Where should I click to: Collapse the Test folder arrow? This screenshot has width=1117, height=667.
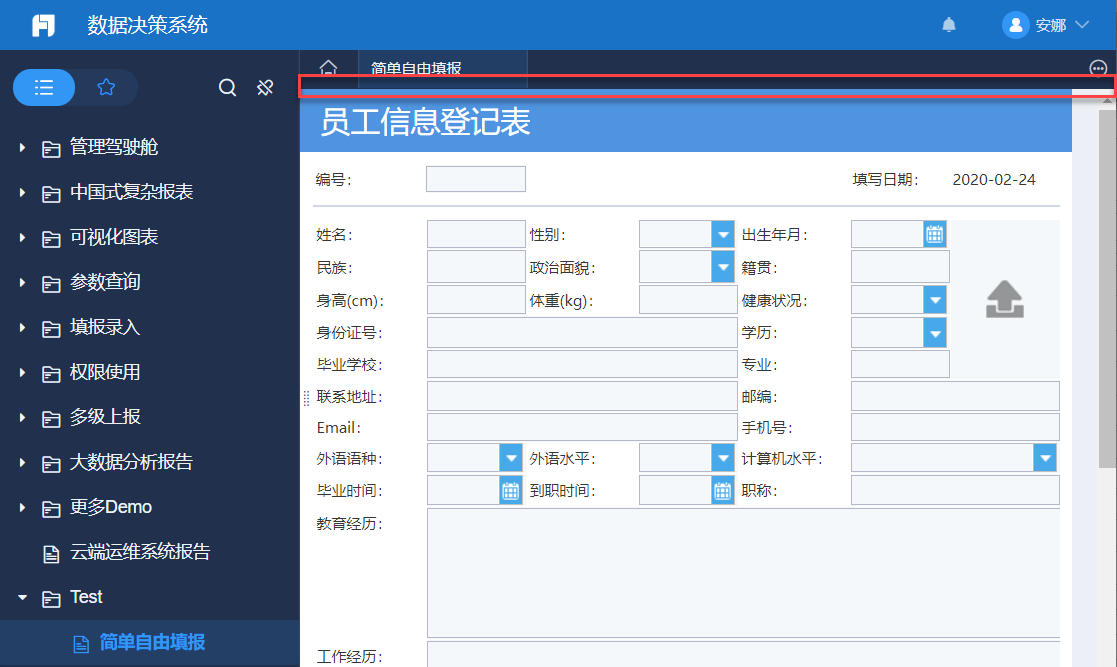pos(22,597)
